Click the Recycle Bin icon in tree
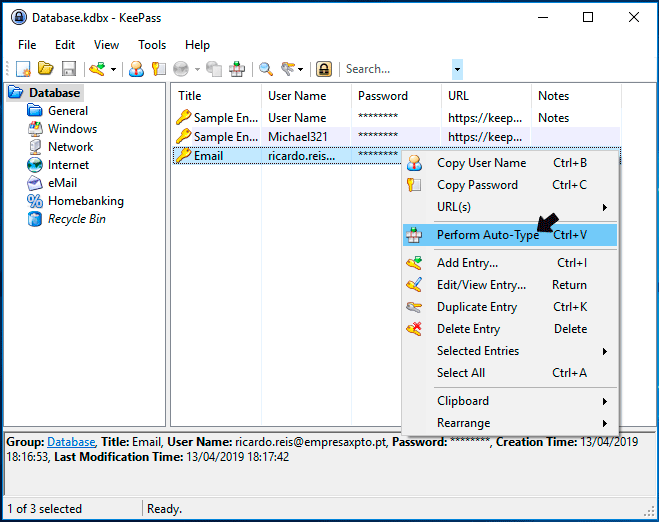The image size is (659, 522). (35, 219)
